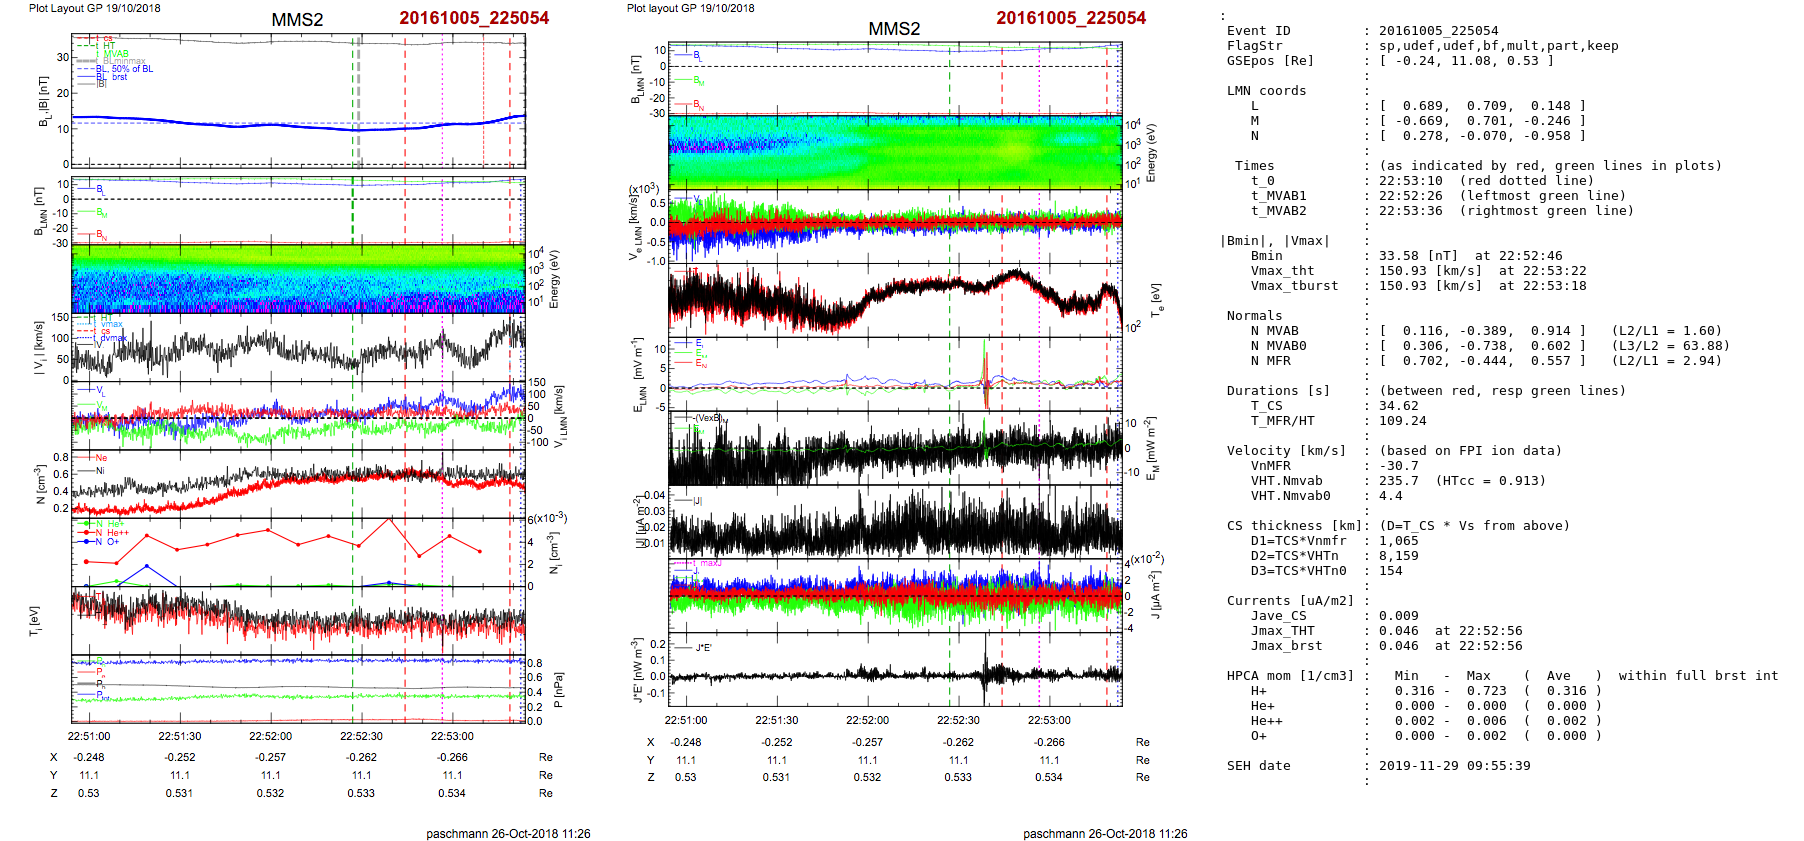Click the ion energy spectrogram in the left plot
1804x841 pixels.
tap(298, 279)
